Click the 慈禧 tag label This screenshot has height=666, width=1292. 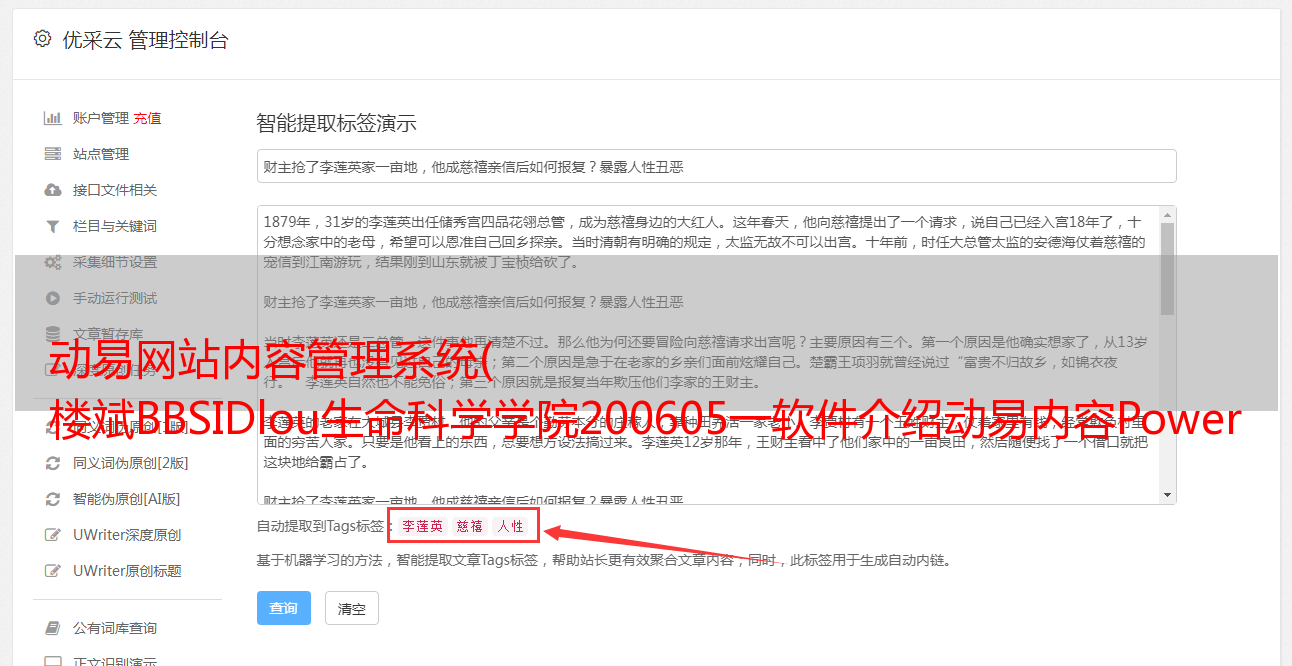(469, 526)
